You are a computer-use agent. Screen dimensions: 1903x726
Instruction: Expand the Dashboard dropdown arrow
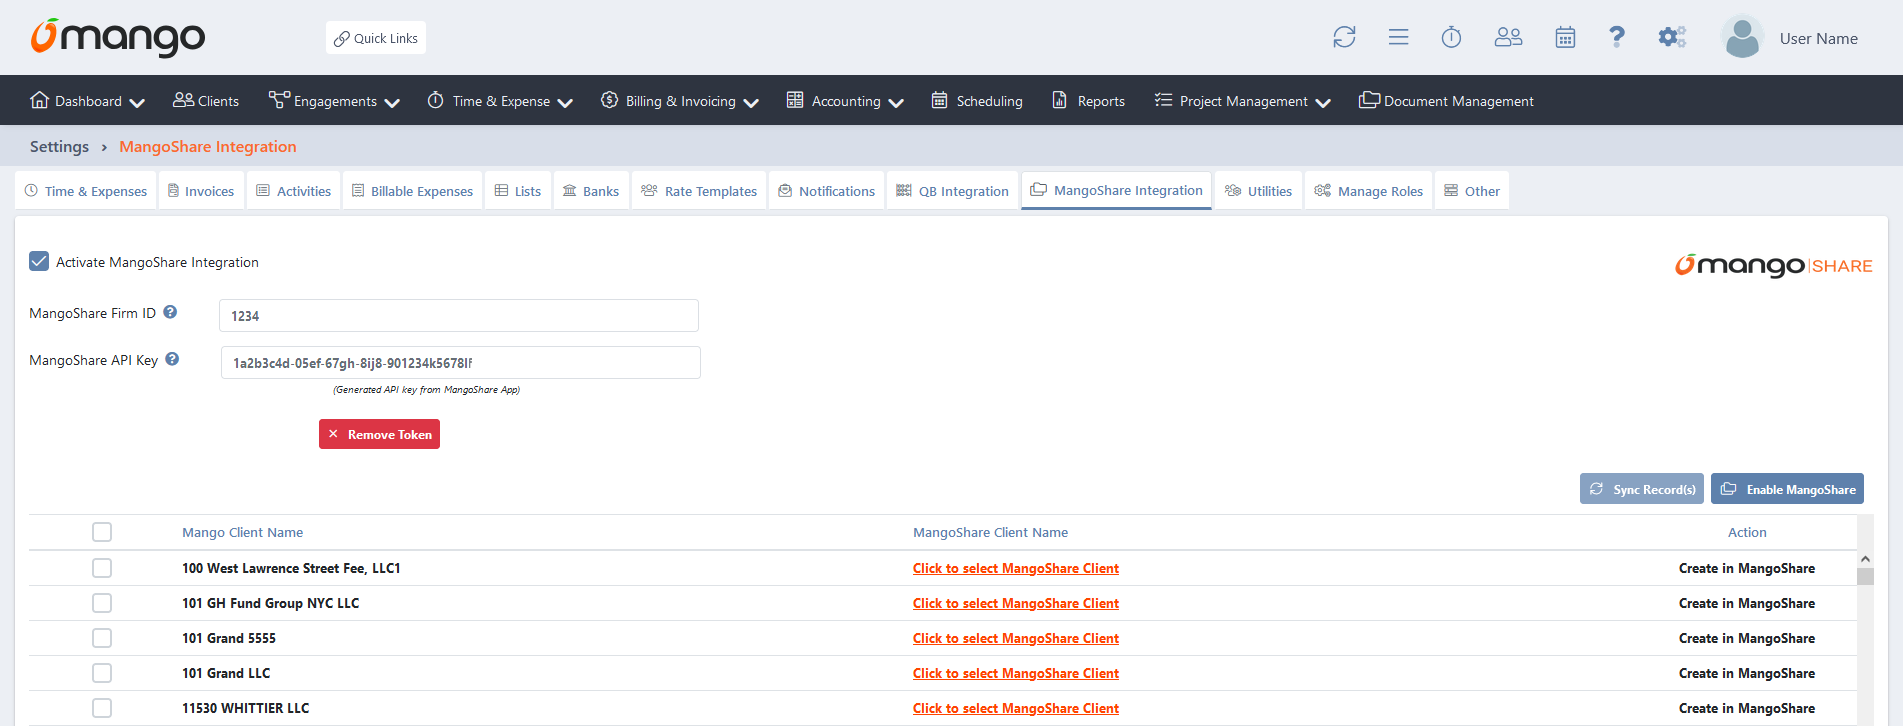click(138, 102)
